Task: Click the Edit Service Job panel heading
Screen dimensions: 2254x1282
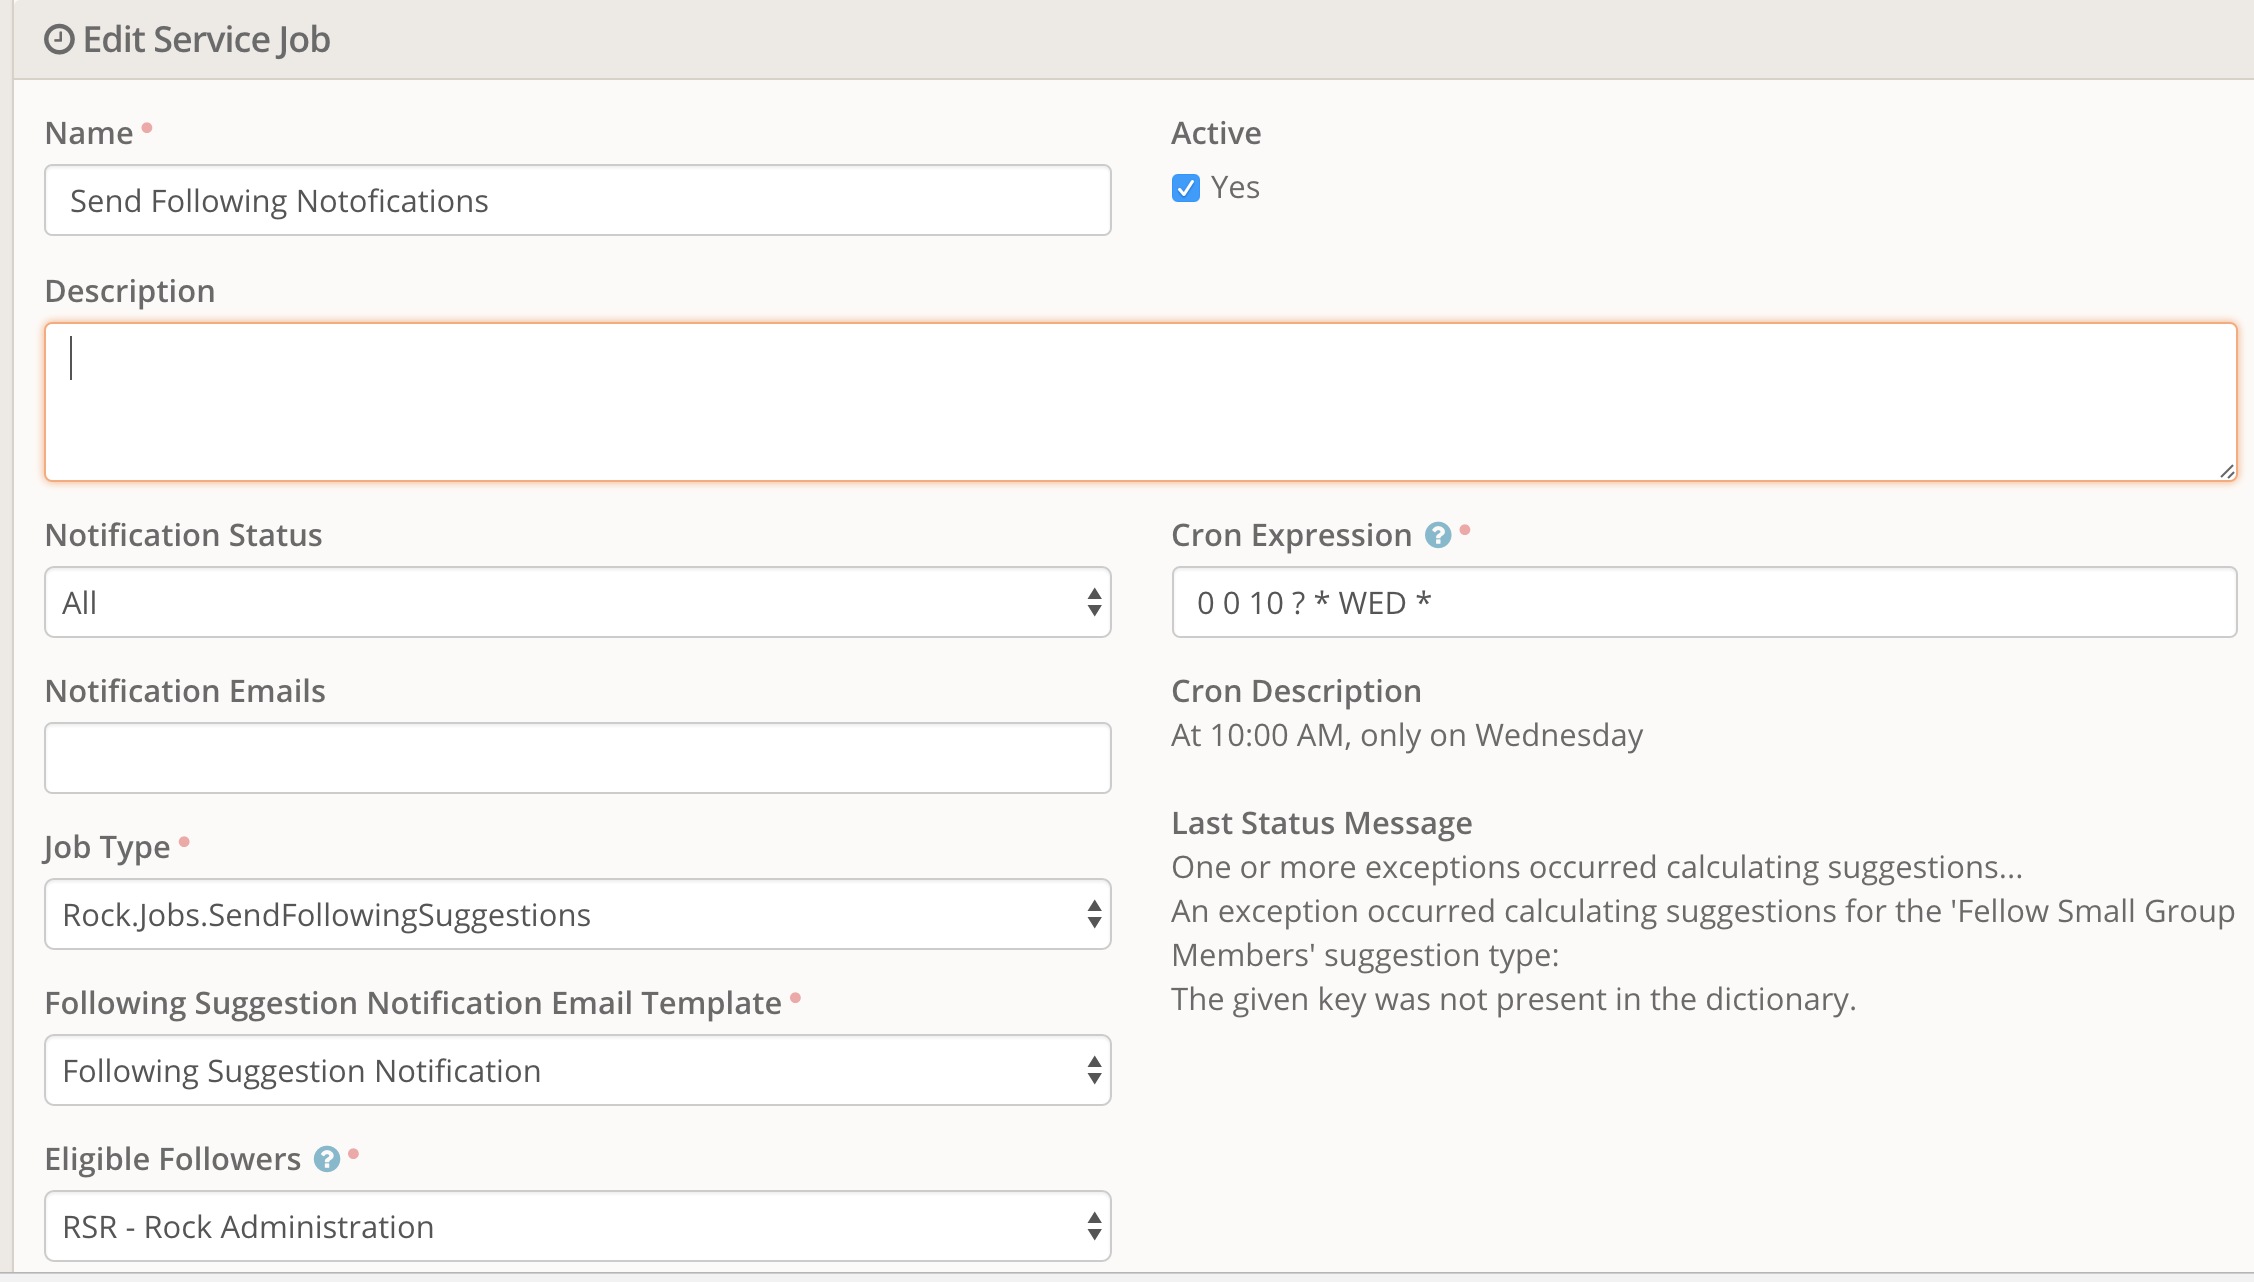Action: [x=206, y=40]
